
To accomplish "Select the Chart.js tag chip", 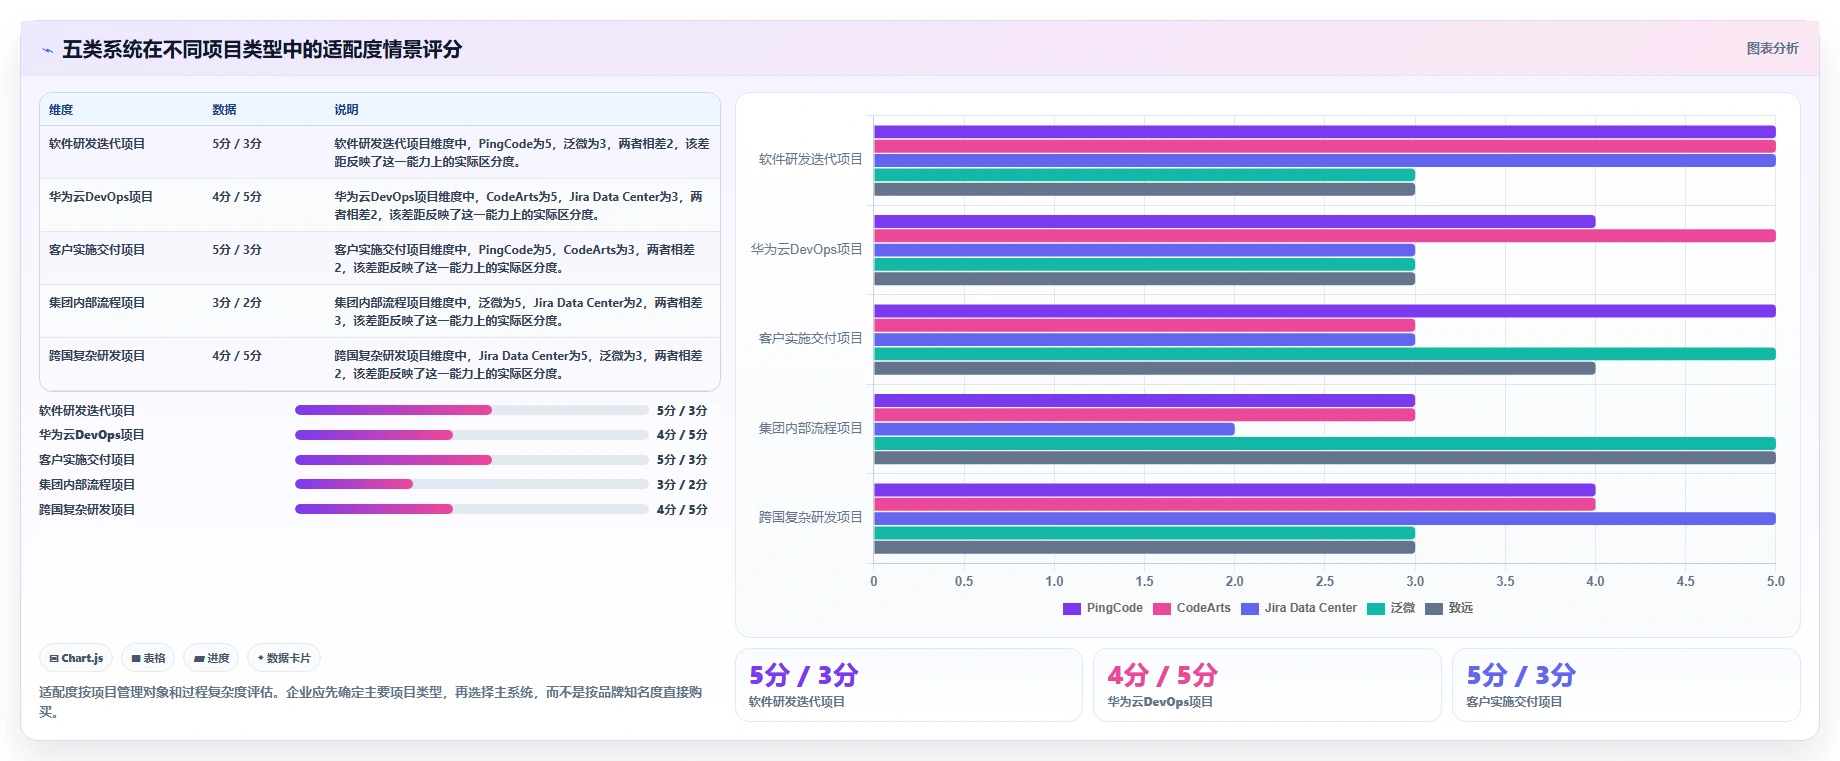I will point(76,658).
